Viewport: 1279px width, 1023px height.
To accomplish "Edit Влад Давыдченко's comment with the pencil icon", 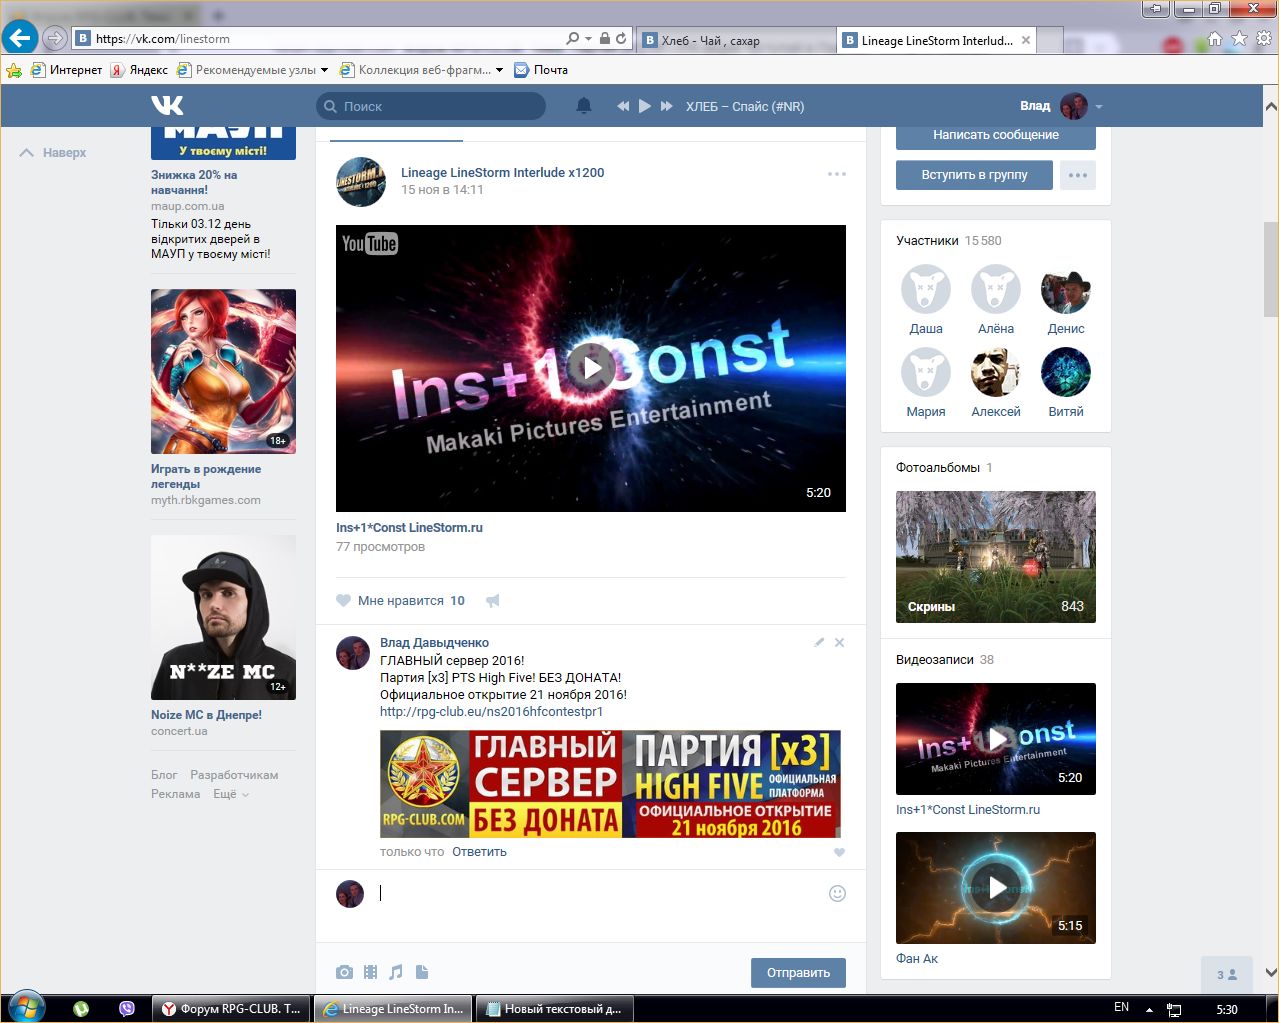I will tap(819, 642).
